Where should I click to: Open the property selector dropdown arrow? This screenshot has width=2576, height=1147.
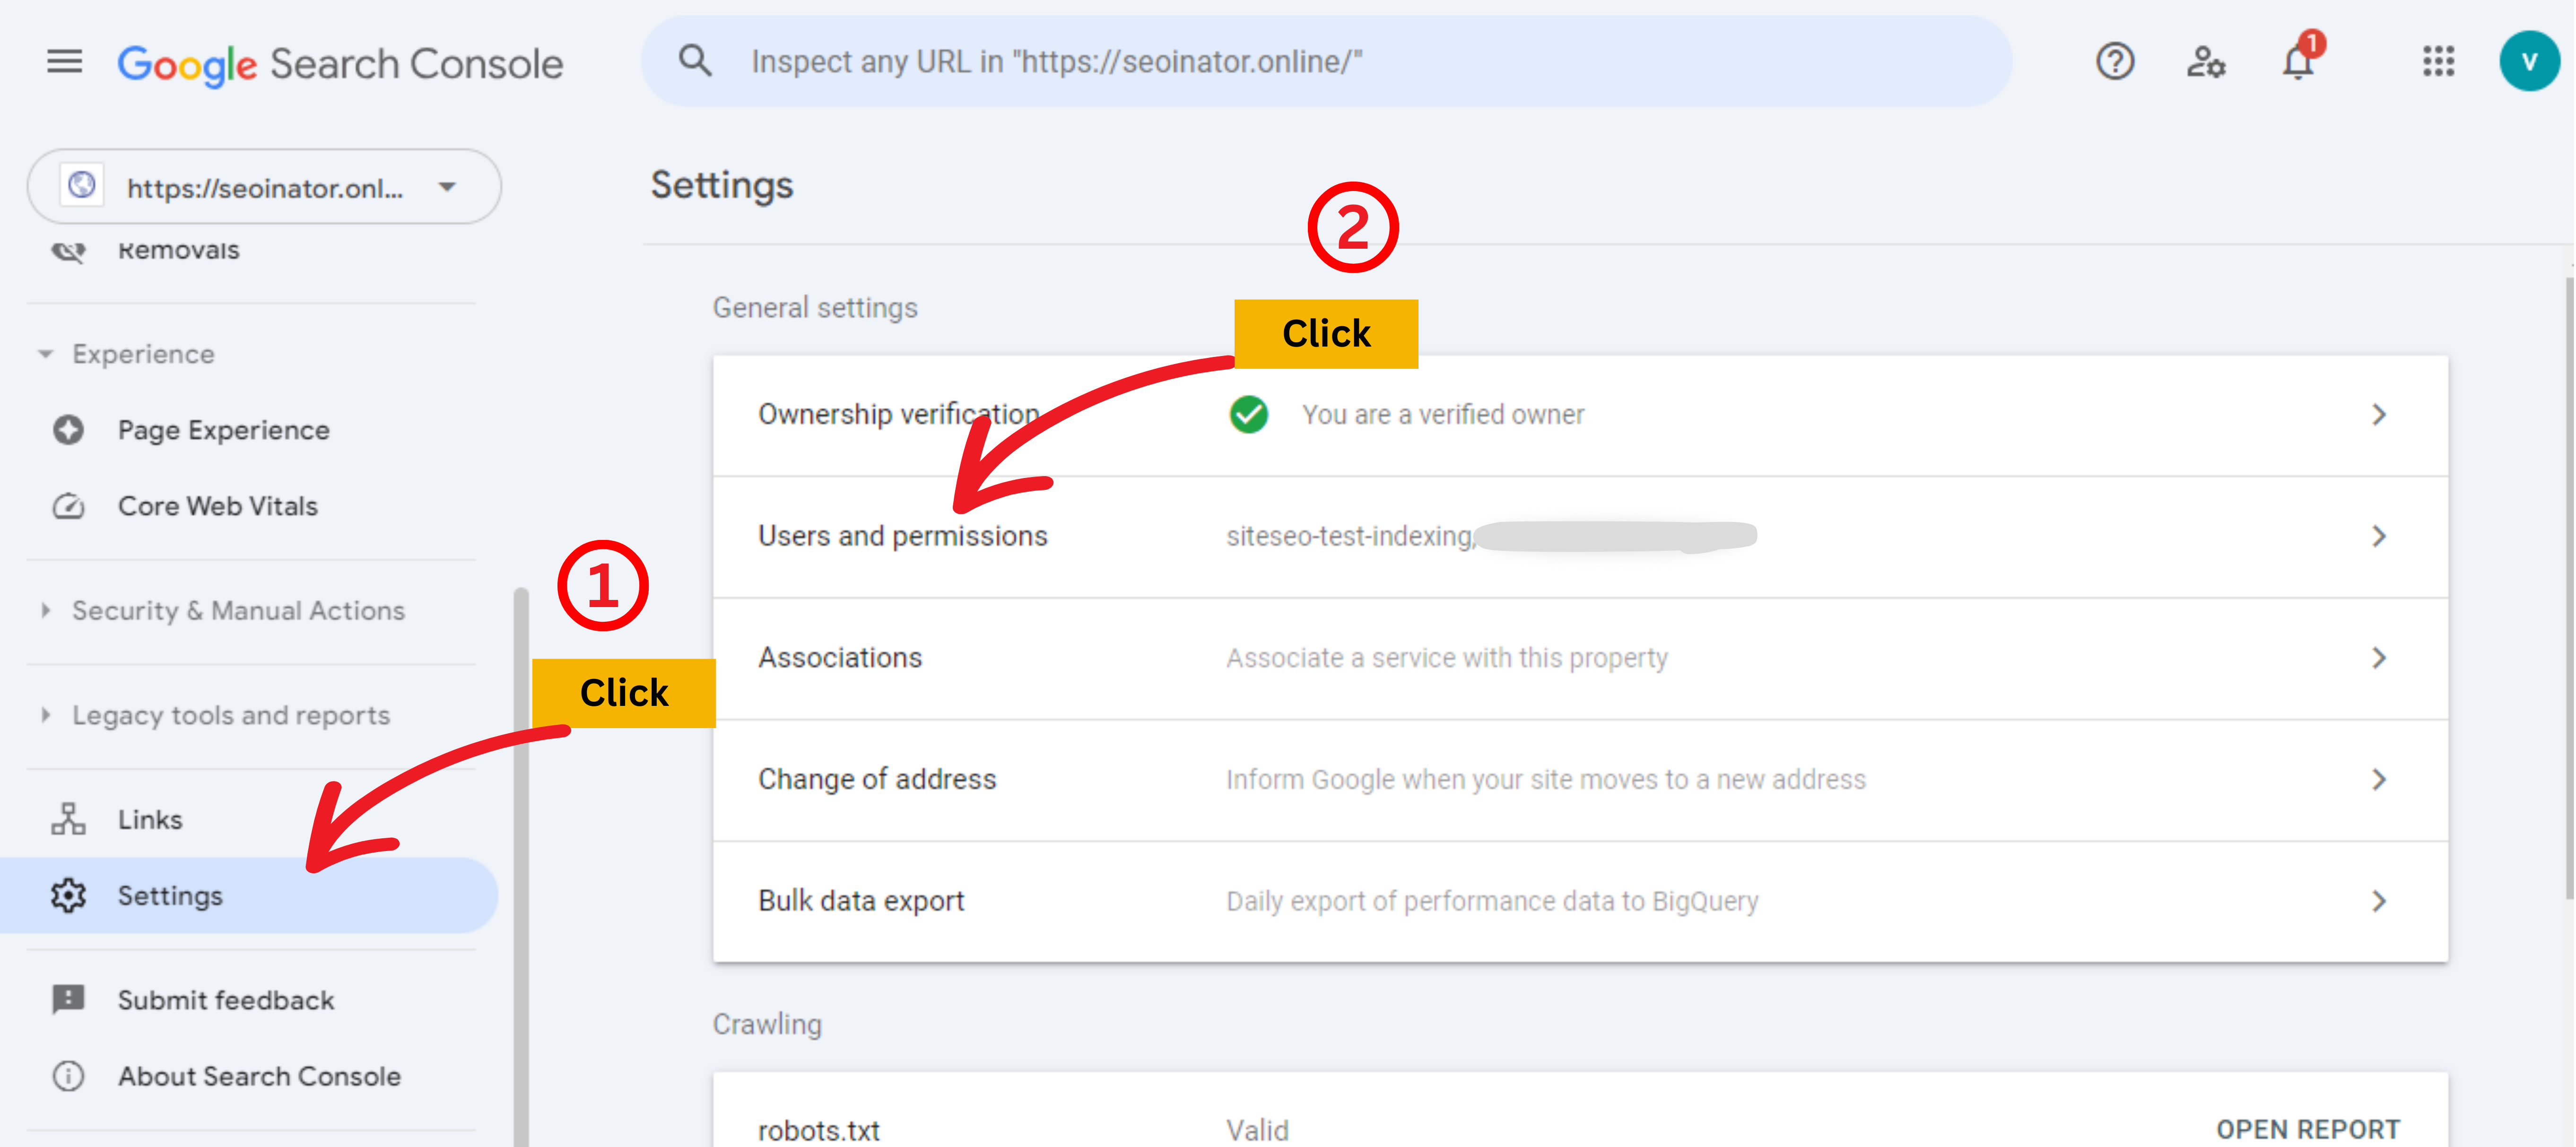coord(447,187)
